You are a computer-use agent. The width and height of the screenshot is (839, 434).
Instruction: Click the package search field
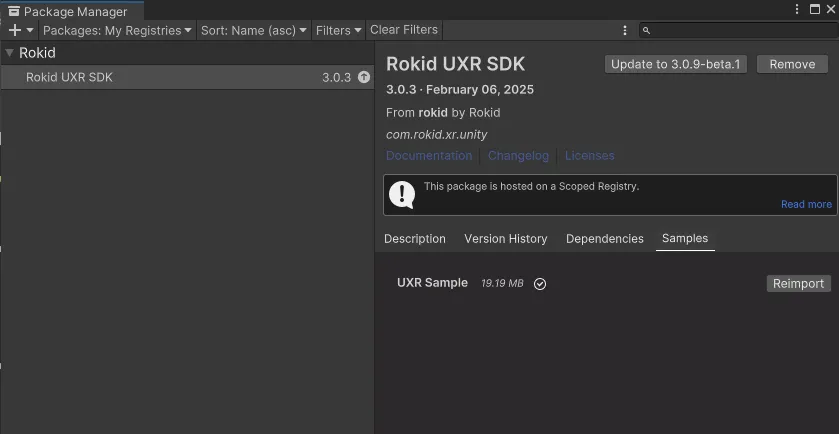[x=738, y=31]
